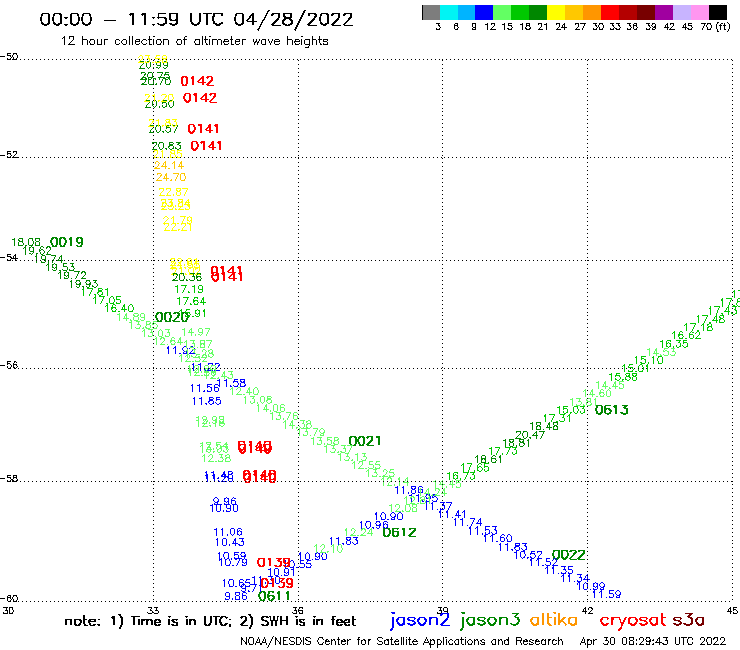Click the 'jason2' satellite legend label
Image resolution: width=740 pixels, height=650 pixels.
(420, 620)
